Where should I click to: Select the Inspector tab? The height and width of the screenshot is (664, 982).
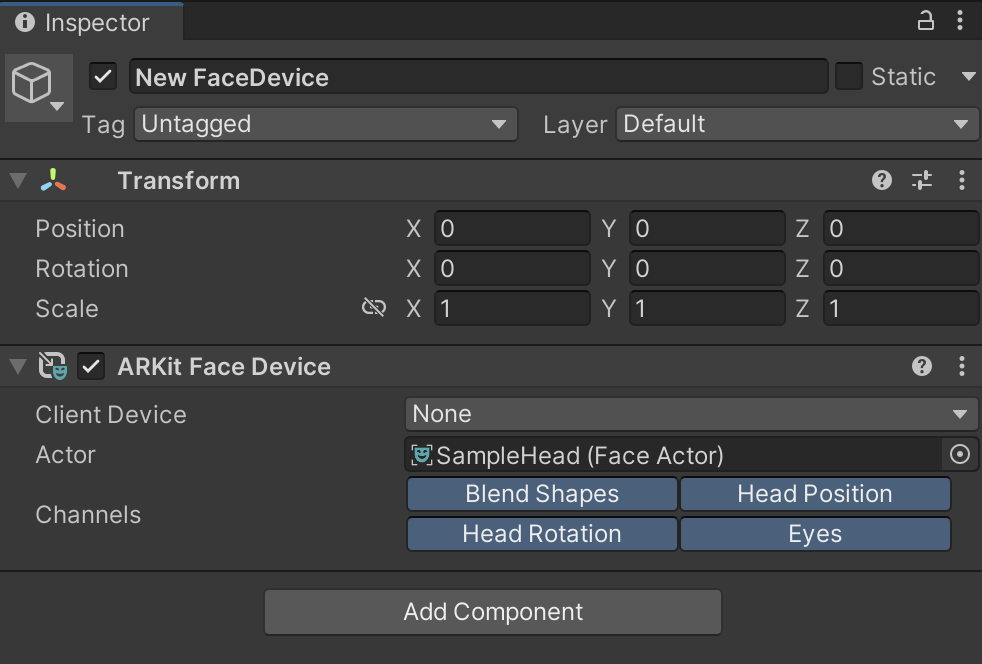tap(91, 22)
